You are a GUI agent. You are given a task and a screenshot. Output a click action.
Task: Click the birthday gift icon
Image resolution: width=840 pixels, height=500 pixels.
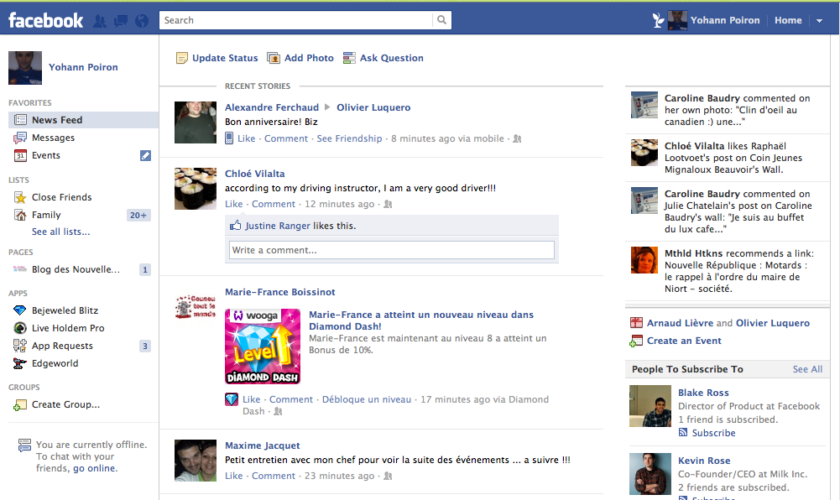coord(636,323)
